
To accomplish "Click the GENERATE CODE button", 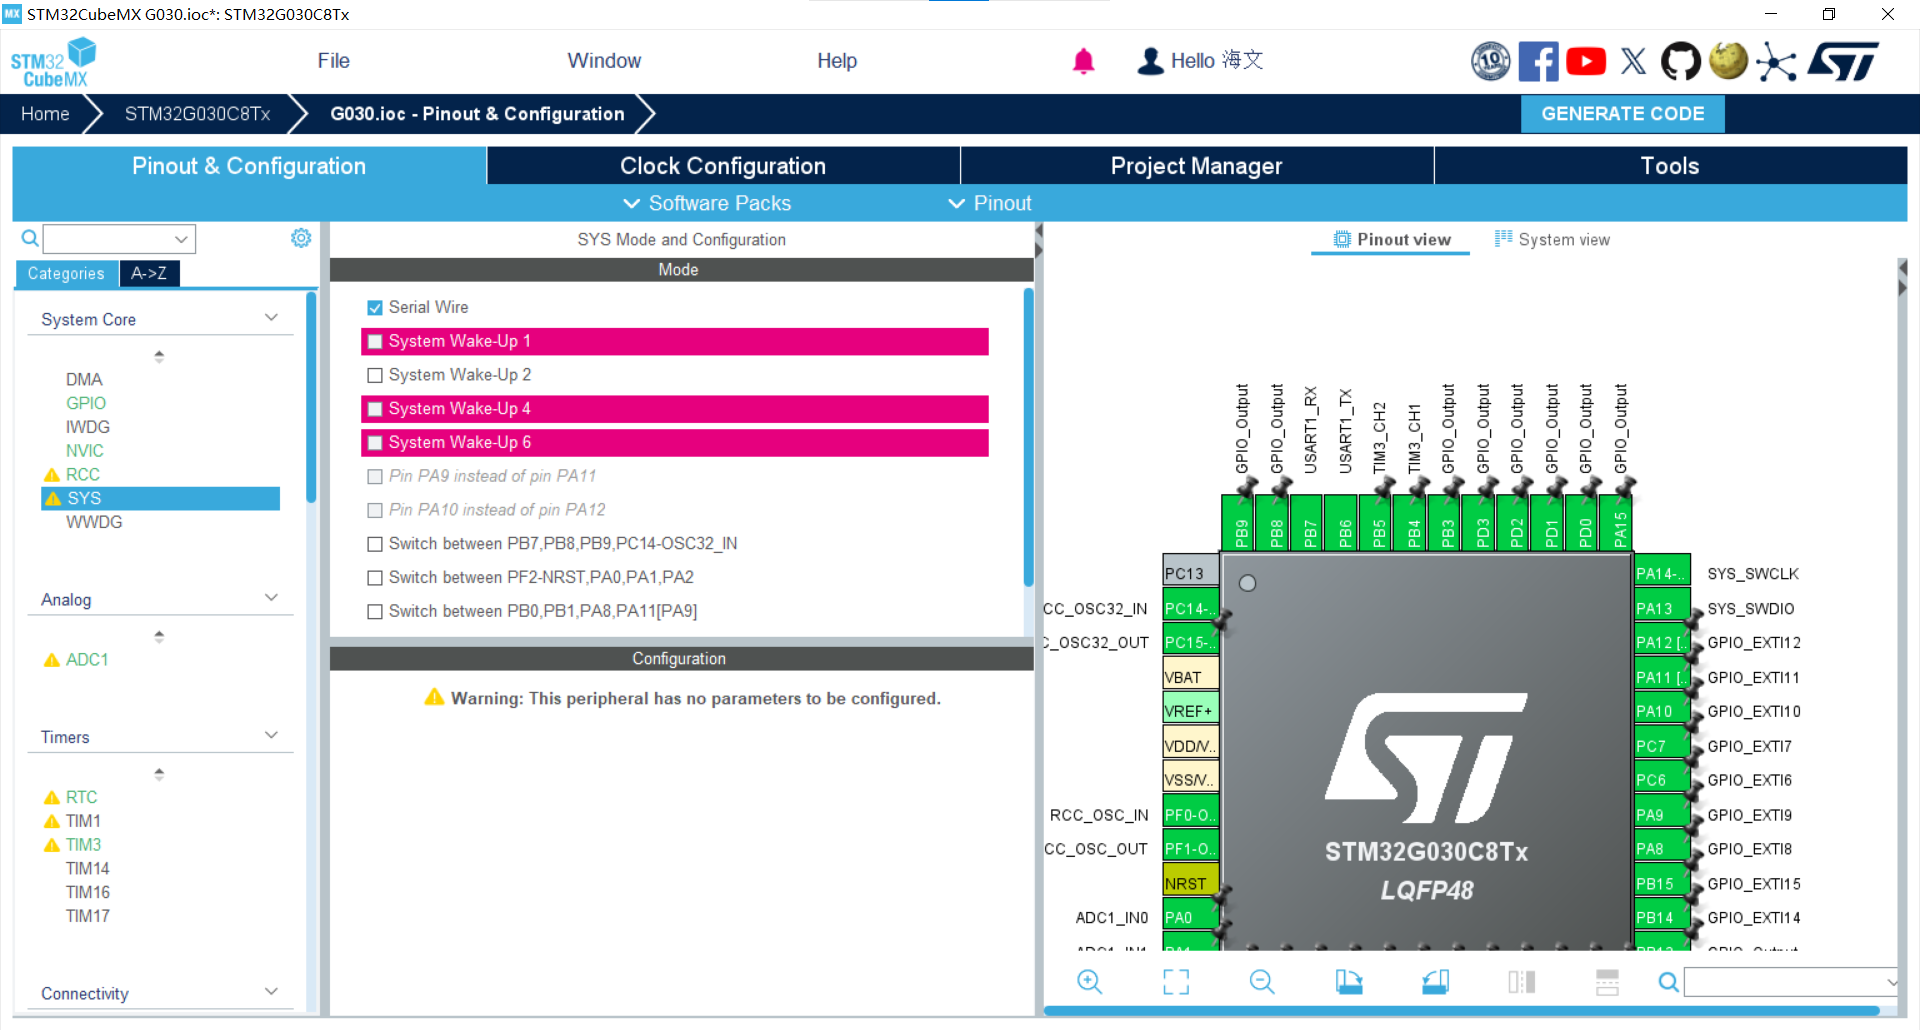I will pos(1622,114).
